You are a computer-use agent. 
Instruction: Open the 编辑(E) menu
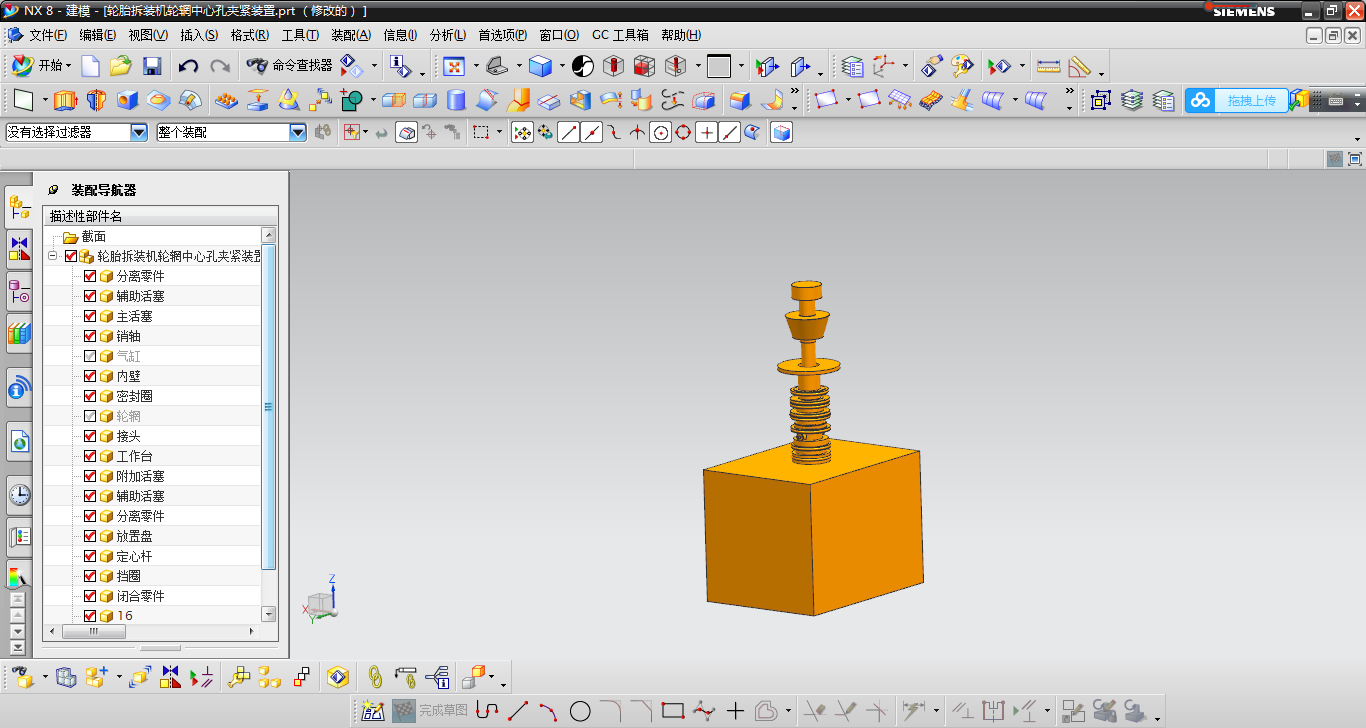pyautogui.click(x=98, y=35)
